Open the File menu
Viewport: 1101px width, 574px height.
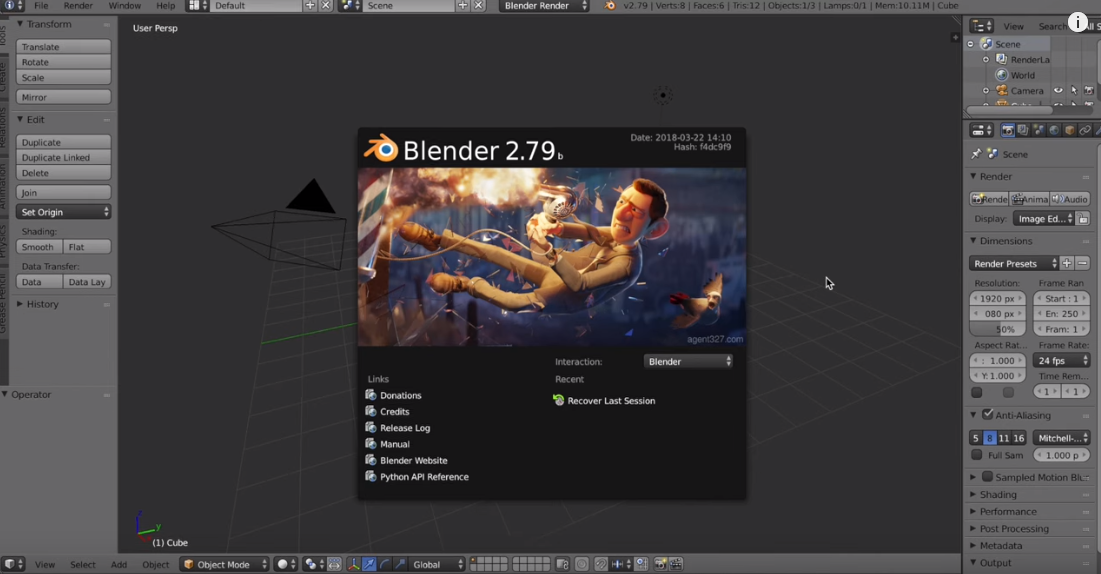(41, 6)
